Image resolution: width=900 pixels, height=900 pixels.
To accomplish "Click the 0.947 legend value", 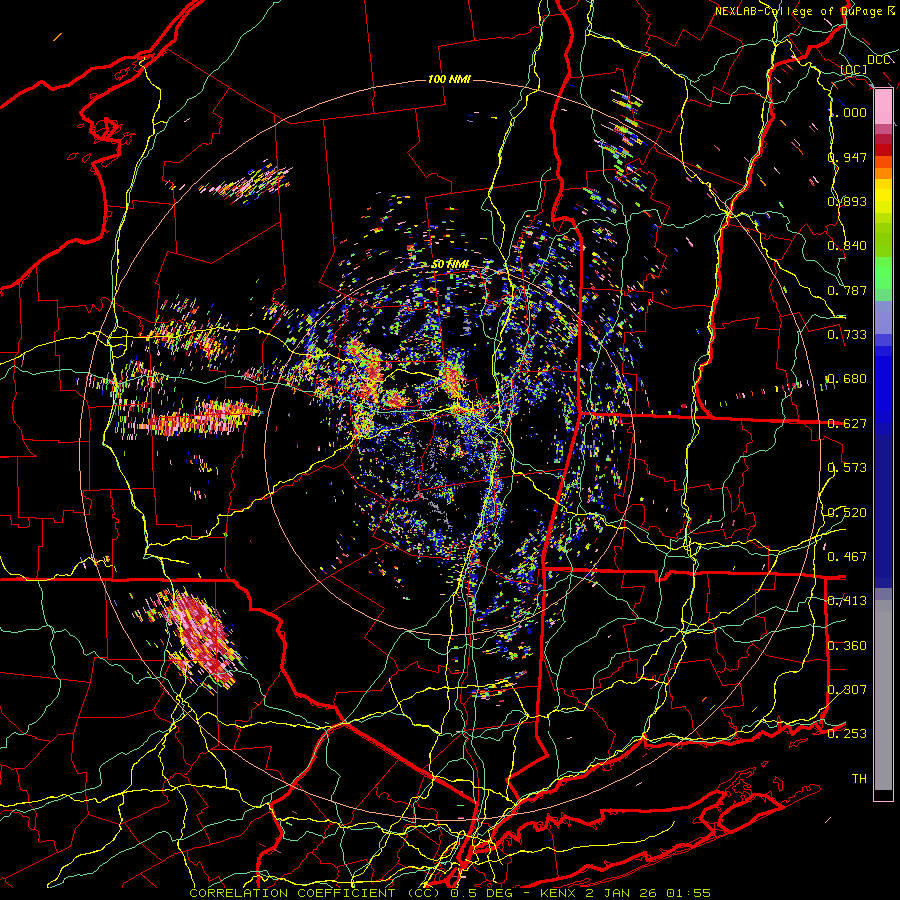I will [x=847, y=157].
